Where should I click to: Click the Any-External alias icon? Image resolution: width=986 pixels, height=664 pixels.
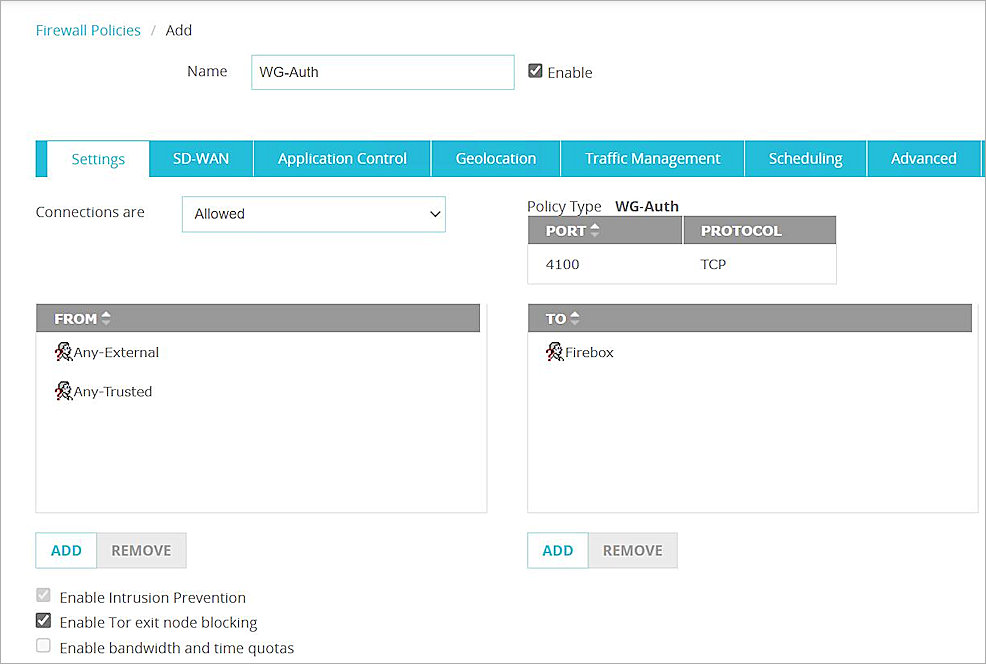coord(62,352)
